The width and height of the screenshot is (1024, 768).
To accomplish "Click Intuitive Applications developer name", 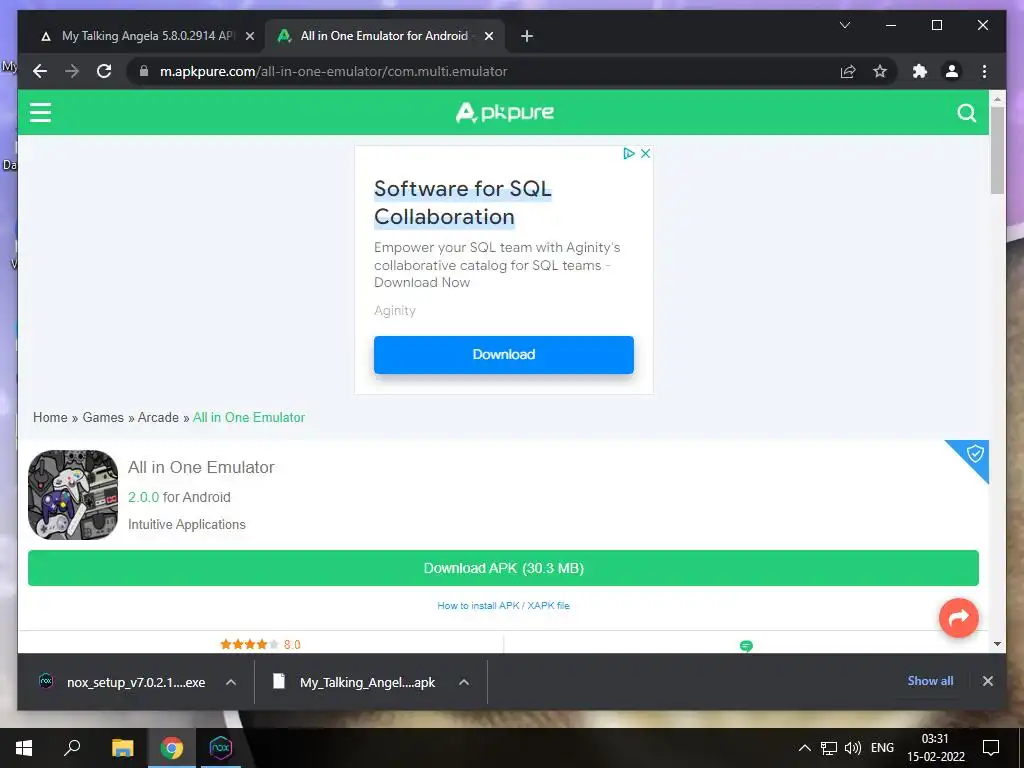I will [x=187, y=524].
